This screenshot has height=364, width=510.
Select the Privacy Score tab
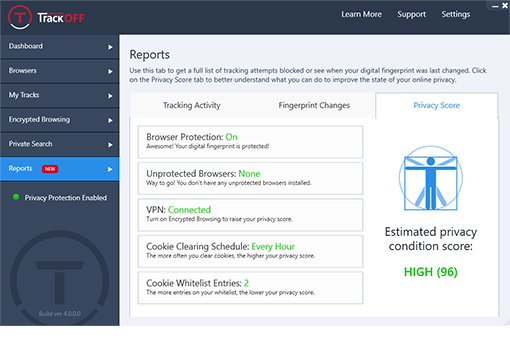437,105
